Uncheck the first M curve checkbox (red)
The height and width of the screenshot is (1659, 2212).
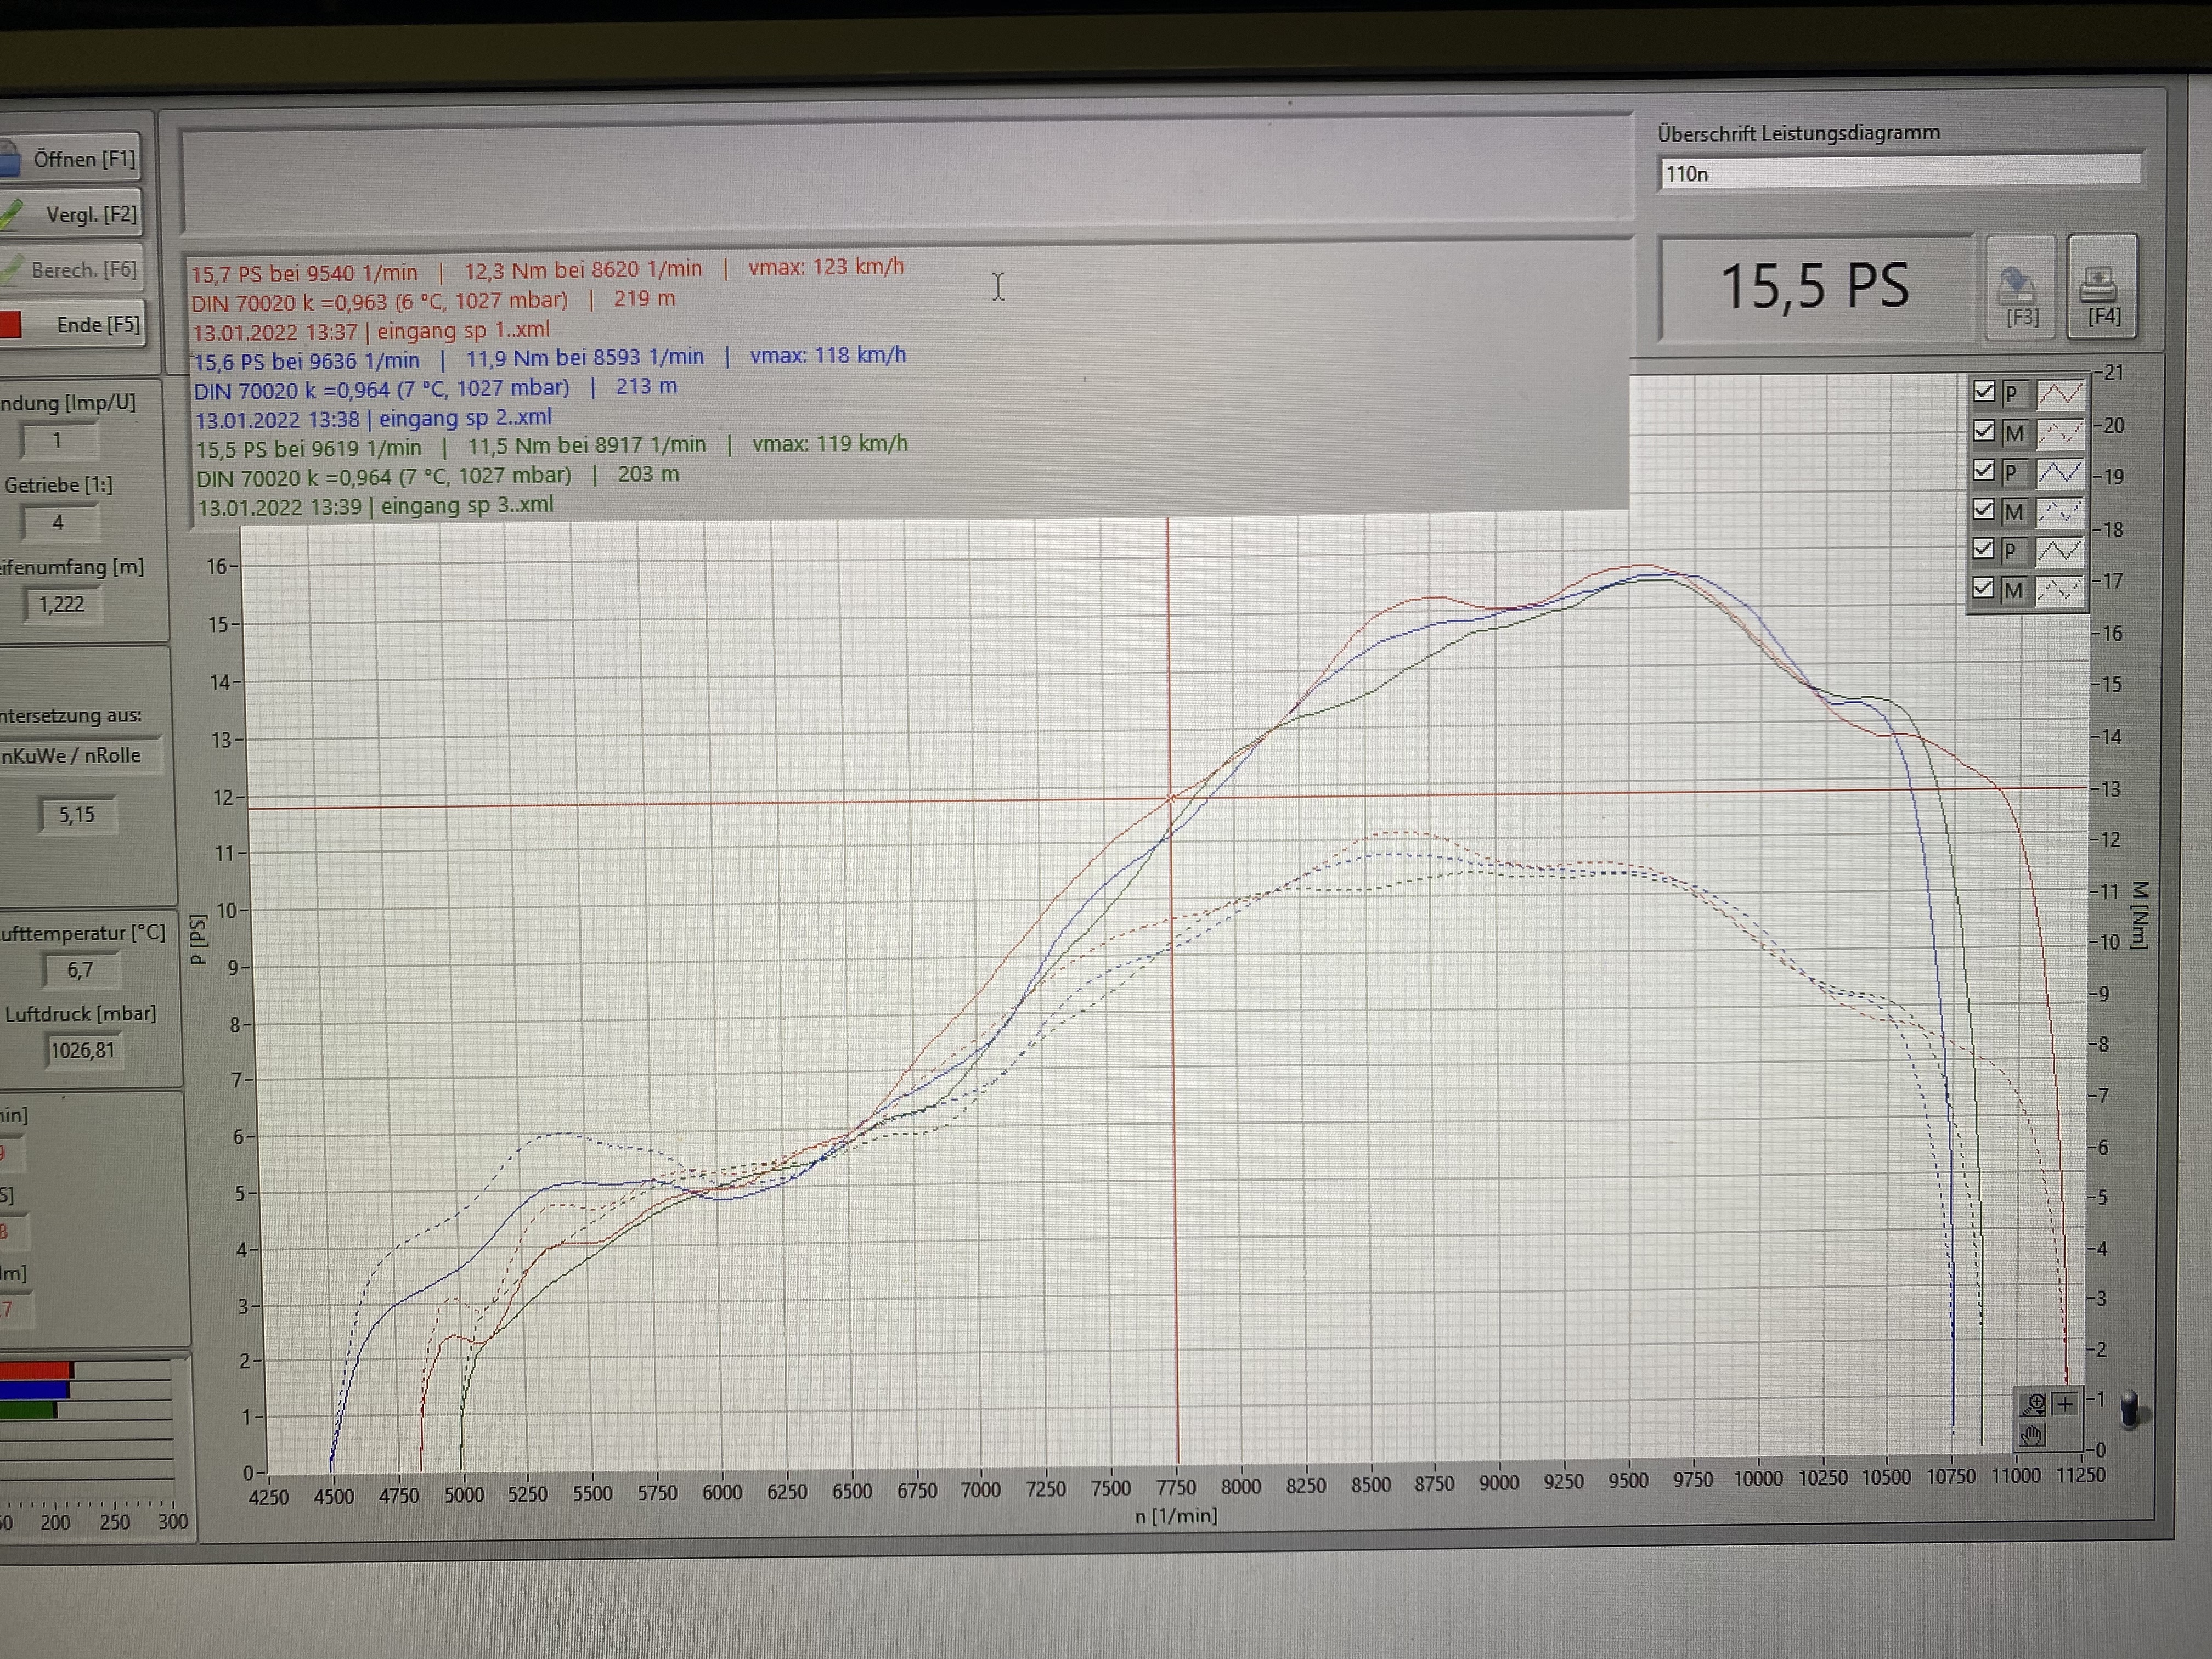1984,431
